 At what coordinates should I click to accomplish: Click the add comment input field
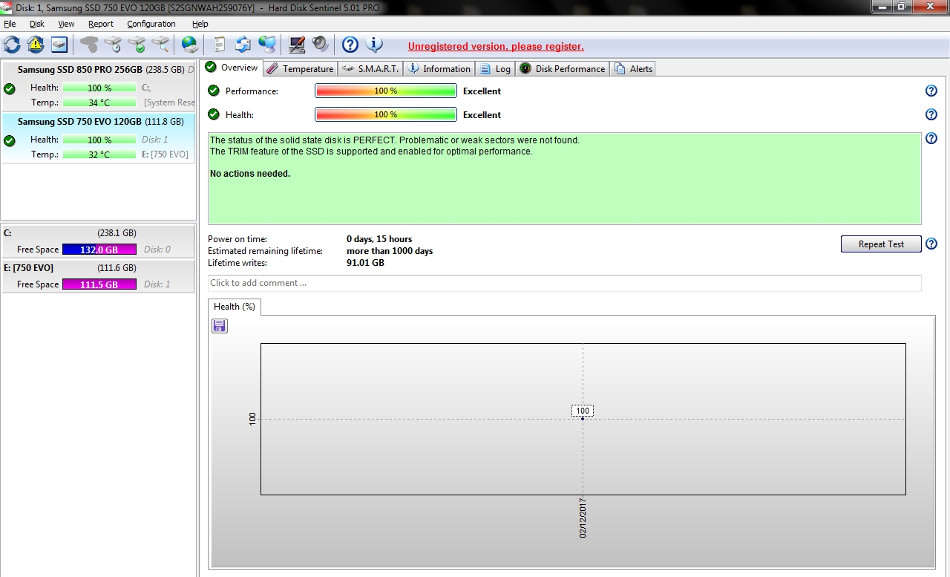(x=560, y=283)
